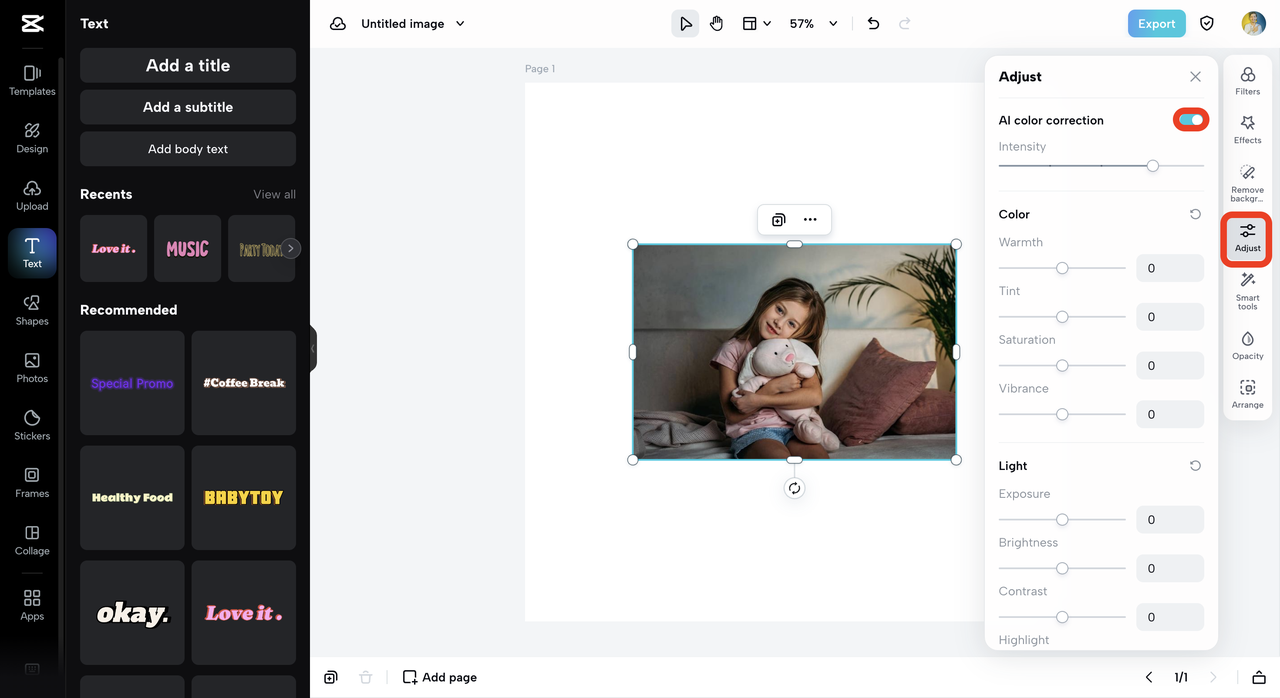
Task: Open the Effects tool
Action: click(1248, 130)
